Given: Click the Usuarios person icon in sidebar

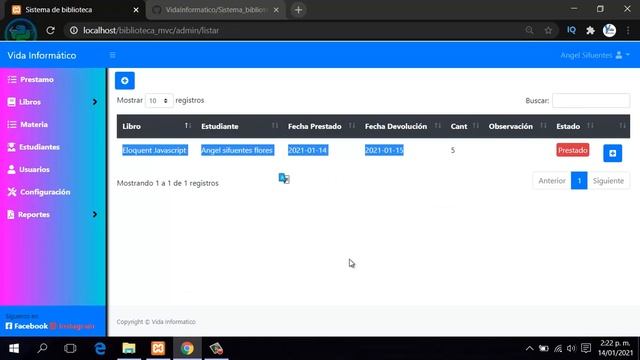Looking at the screenshot, I should tap(11, 169).
